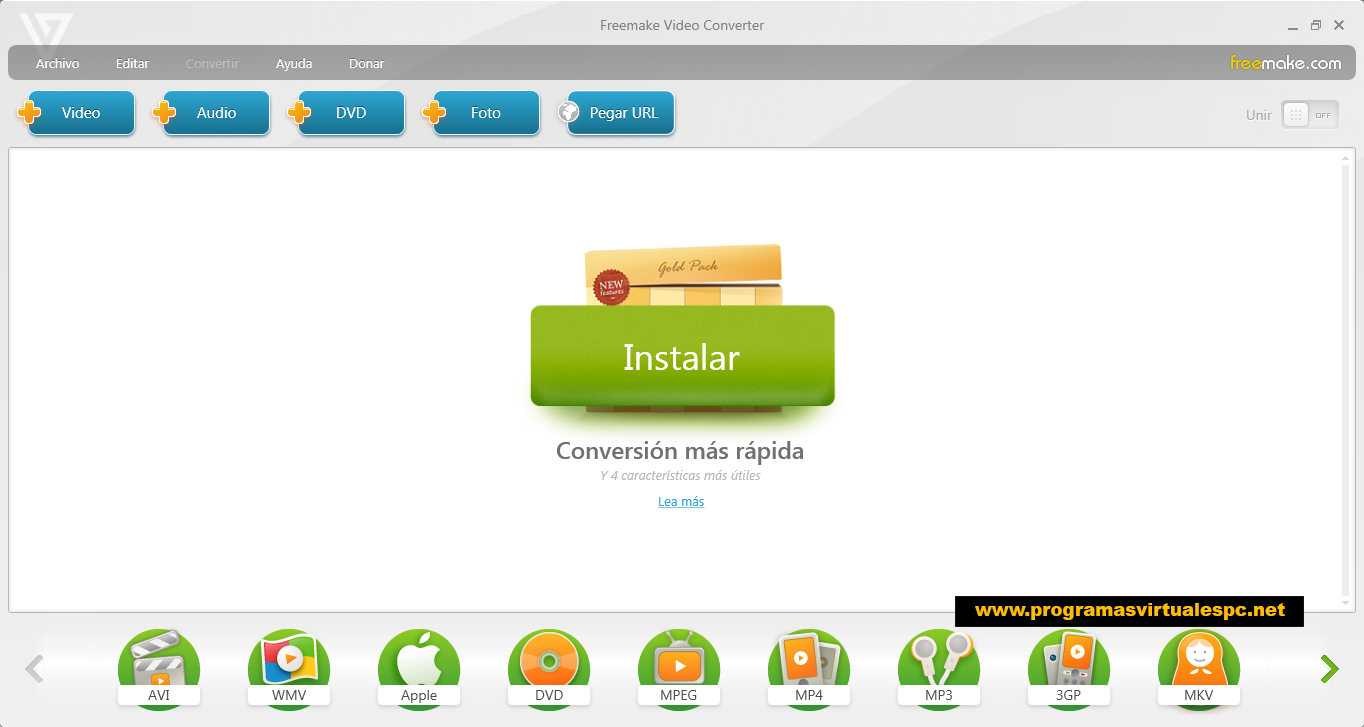Select AVI output format
The image size is (1364, 727).
click(159, 668)
